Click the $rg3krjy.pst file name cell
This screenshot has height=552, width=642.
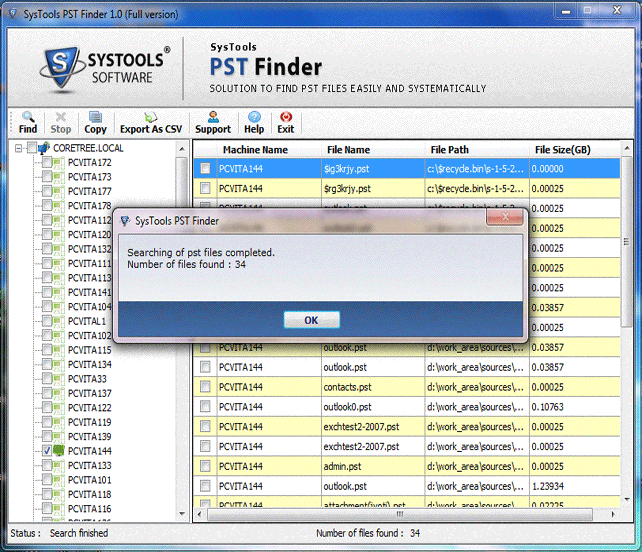pos(373,188)
